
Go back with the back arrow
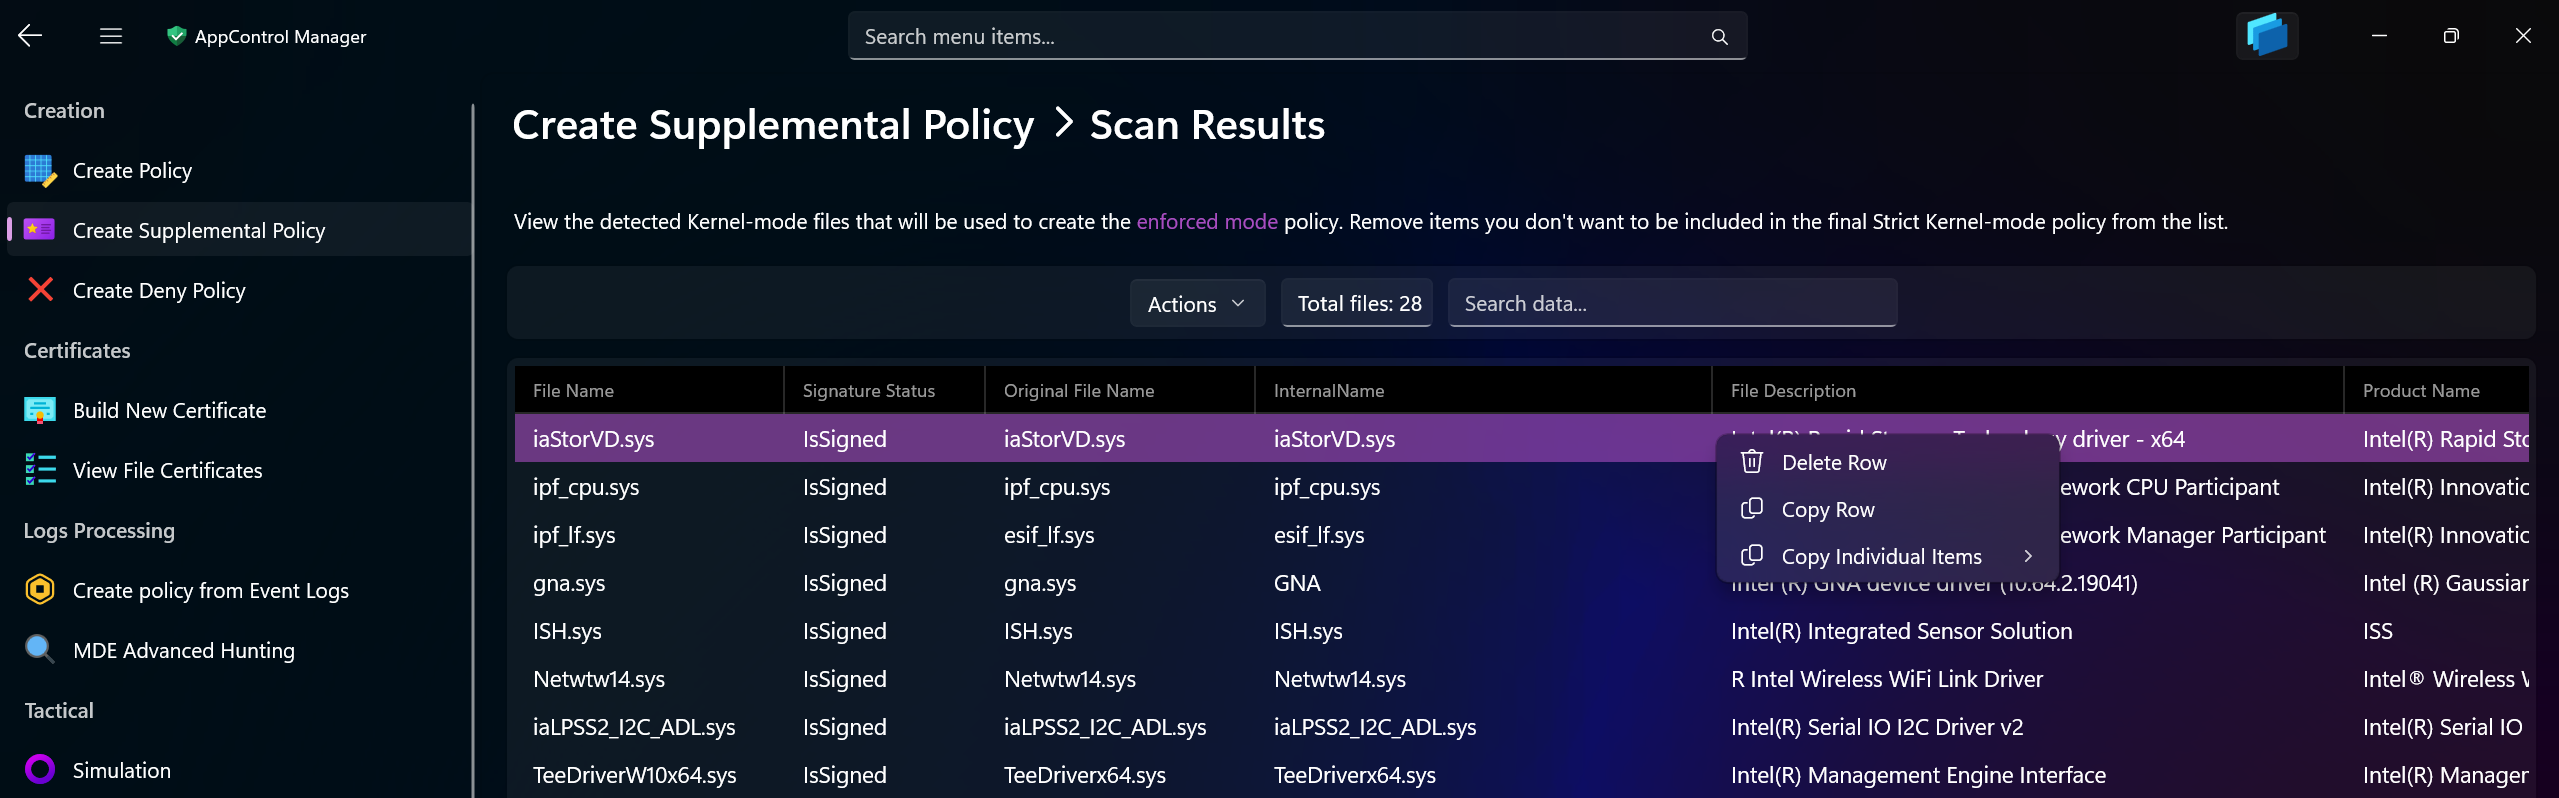30,36
